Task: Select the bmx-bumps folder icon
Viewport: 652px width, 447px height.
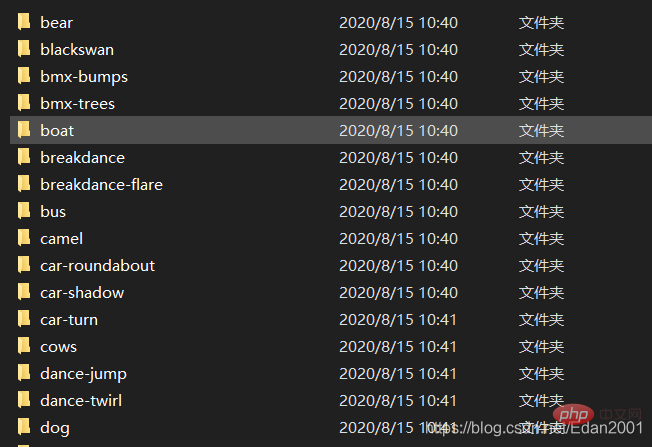Action: click(24, 76)
